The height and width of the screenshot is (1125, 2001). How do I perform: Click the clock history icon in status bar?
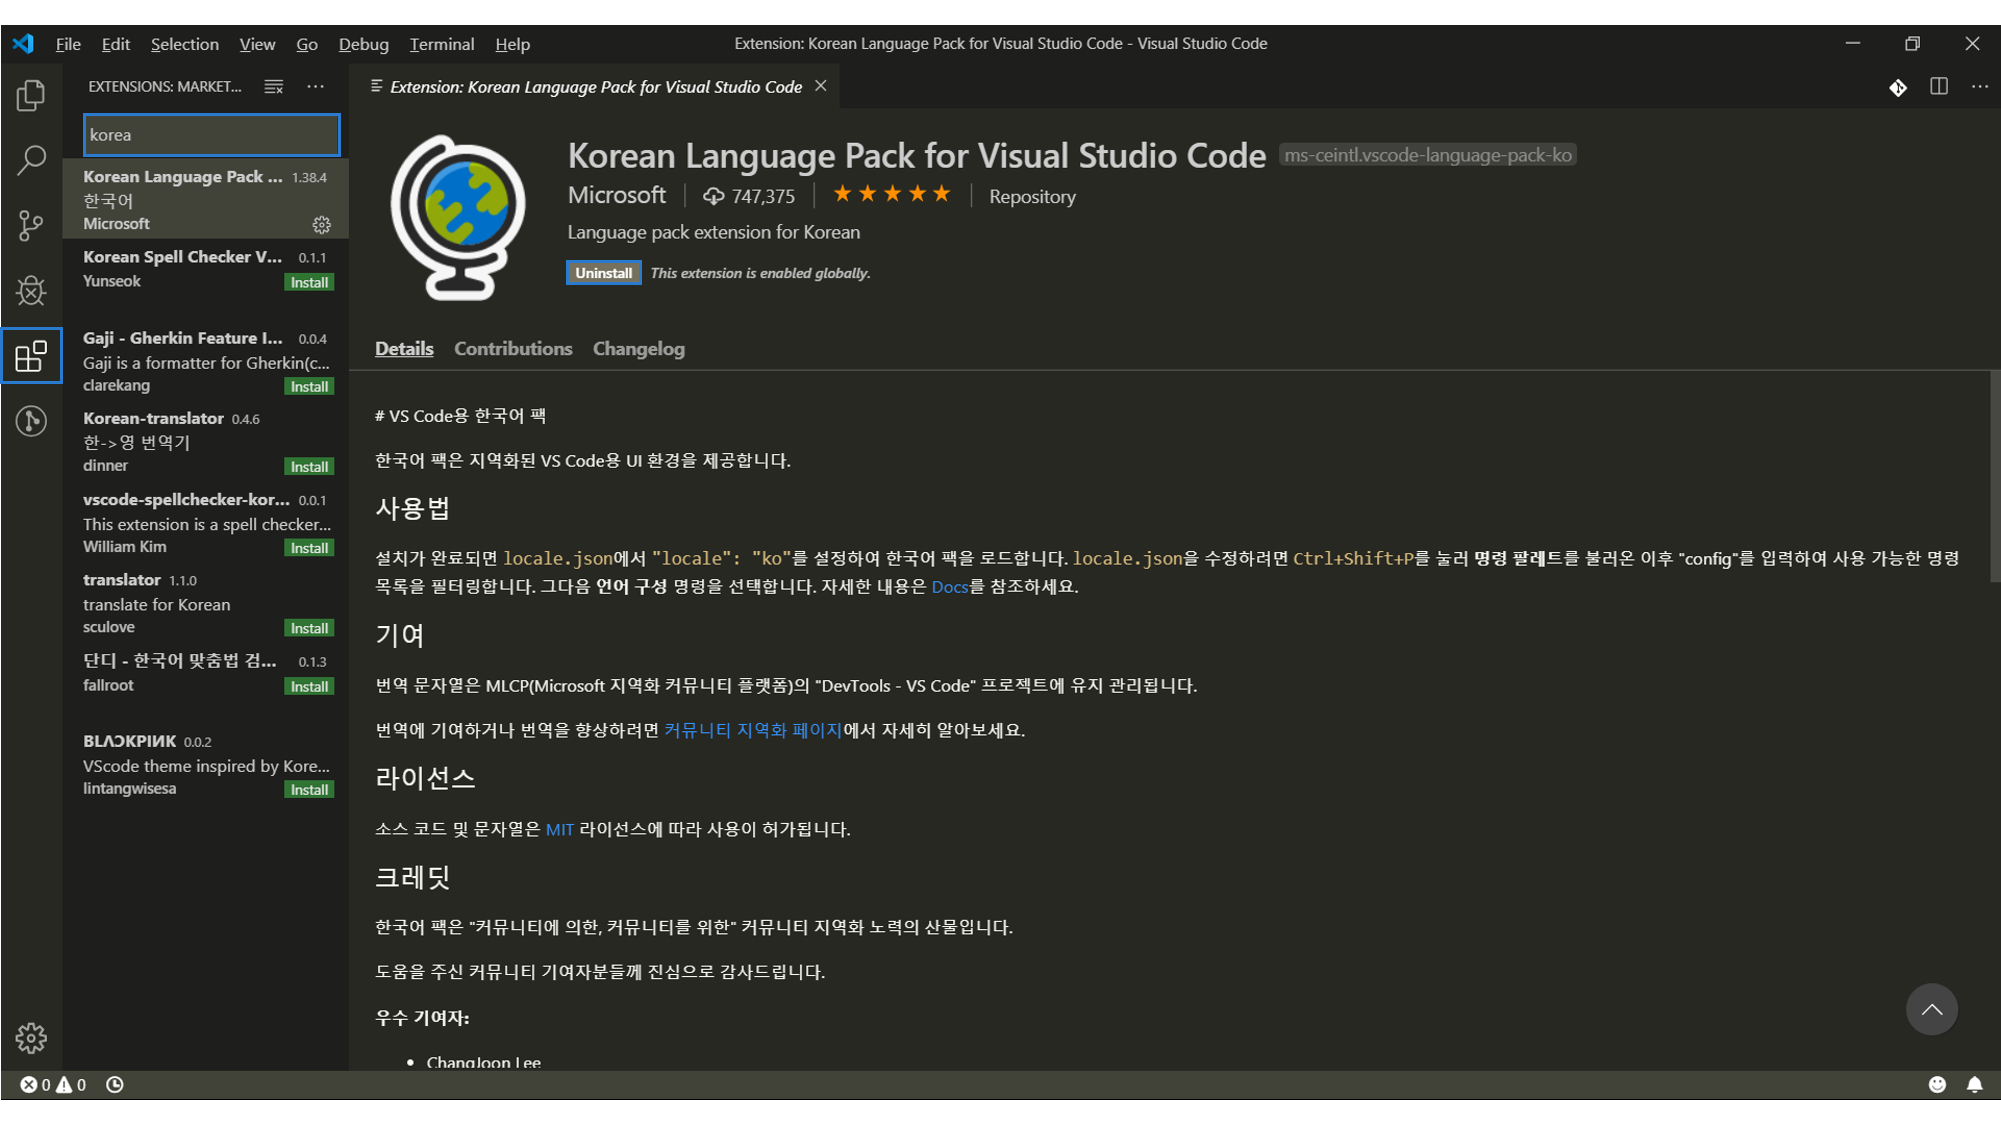(115, 1085)
